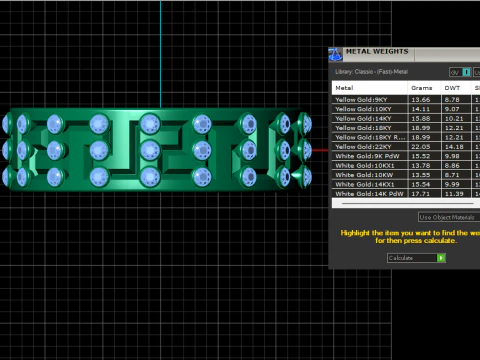
Task: Click the 15.52 grams cell
Action: pos(424,156)
